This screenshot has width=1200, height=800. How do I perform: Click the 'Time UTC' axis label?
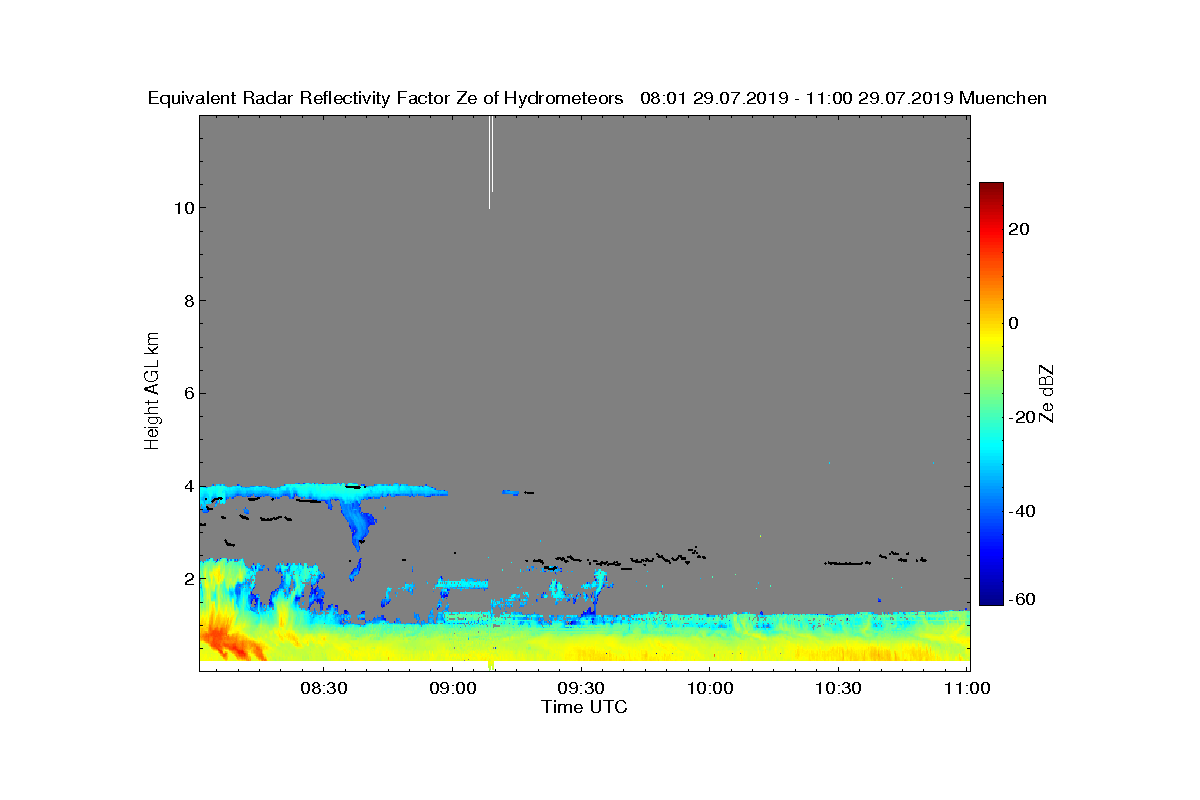(585, 707)
